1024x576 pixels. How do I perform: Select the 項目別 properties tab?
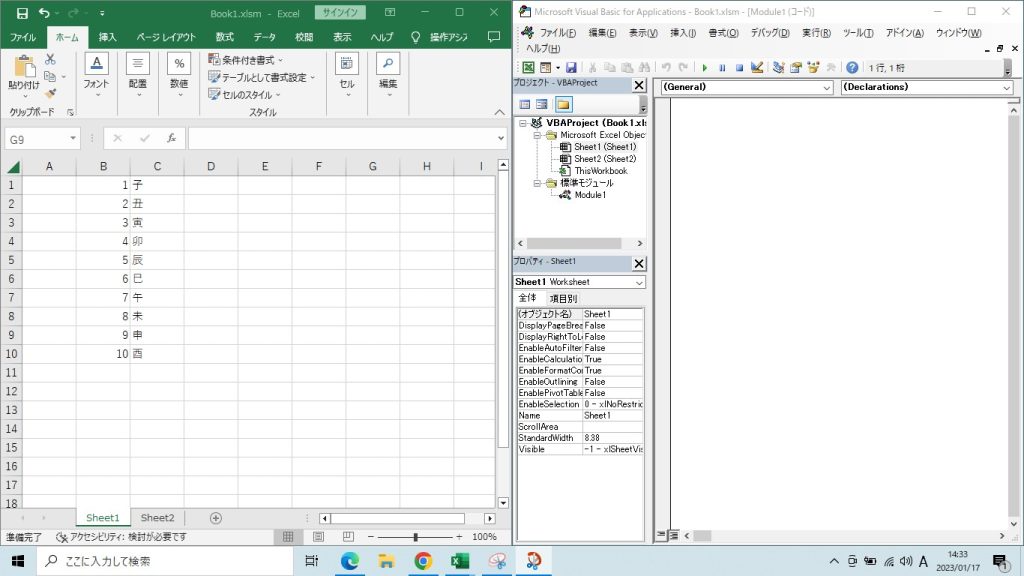(x=563, y=298)
